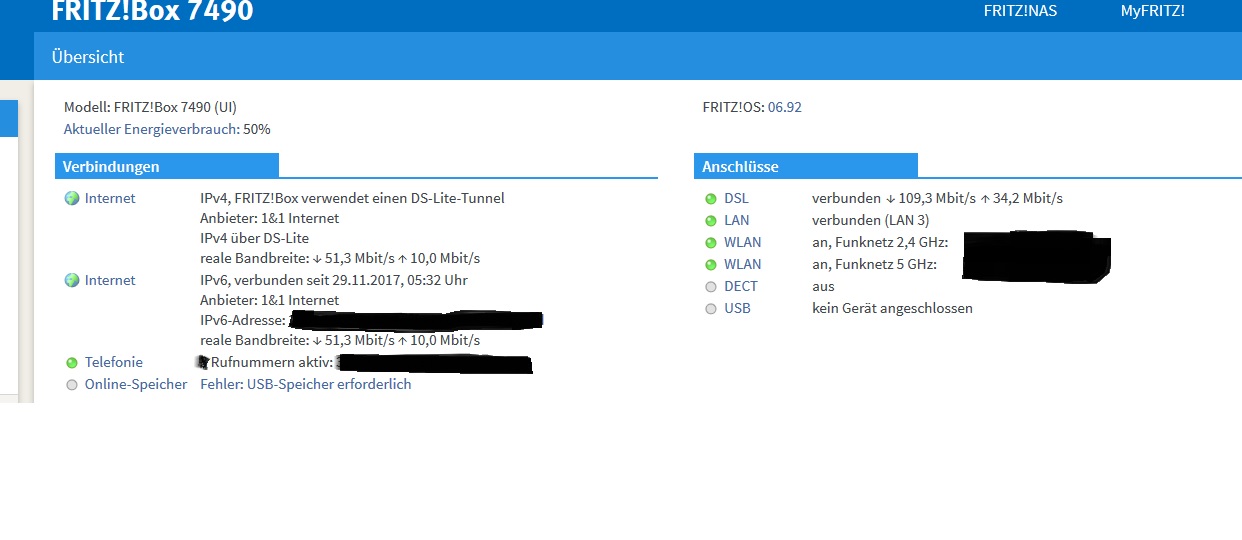Open FRITZ!NAS from the top bar
This screenshot has width=1242, height=540.
(1020, 11)
